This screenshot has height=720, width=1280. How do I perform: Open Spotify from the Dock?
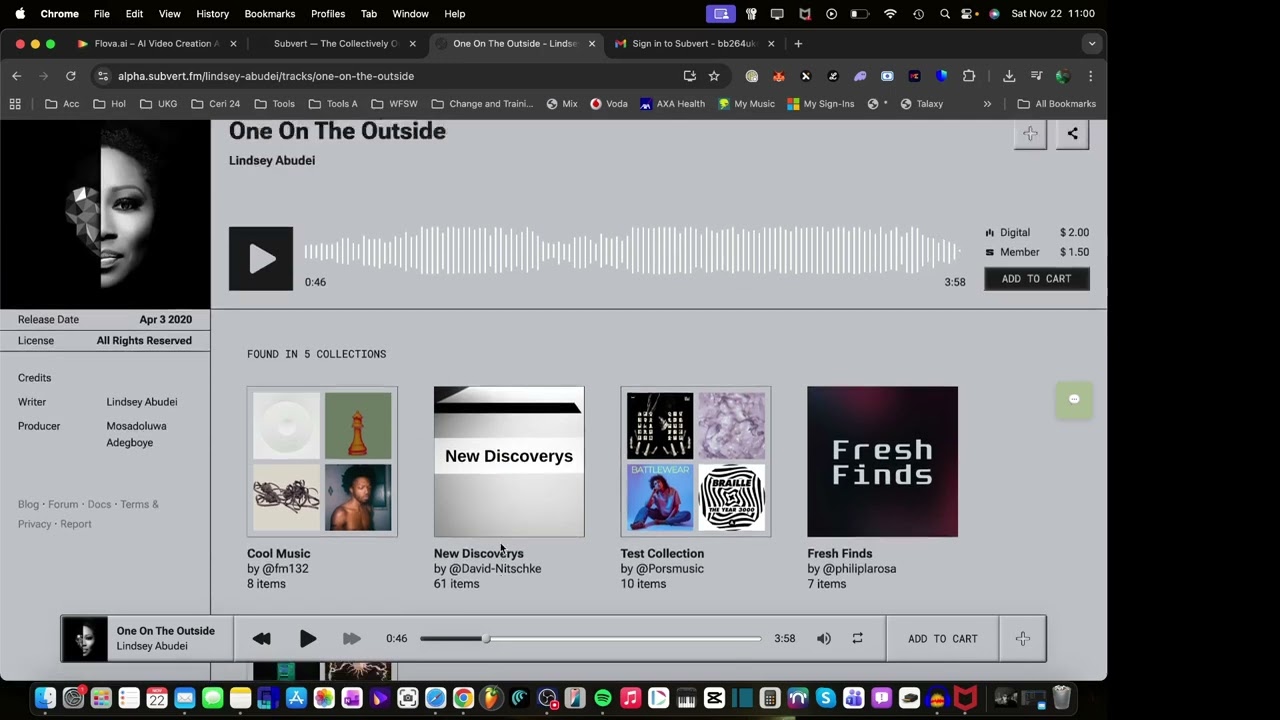(603, 698)
